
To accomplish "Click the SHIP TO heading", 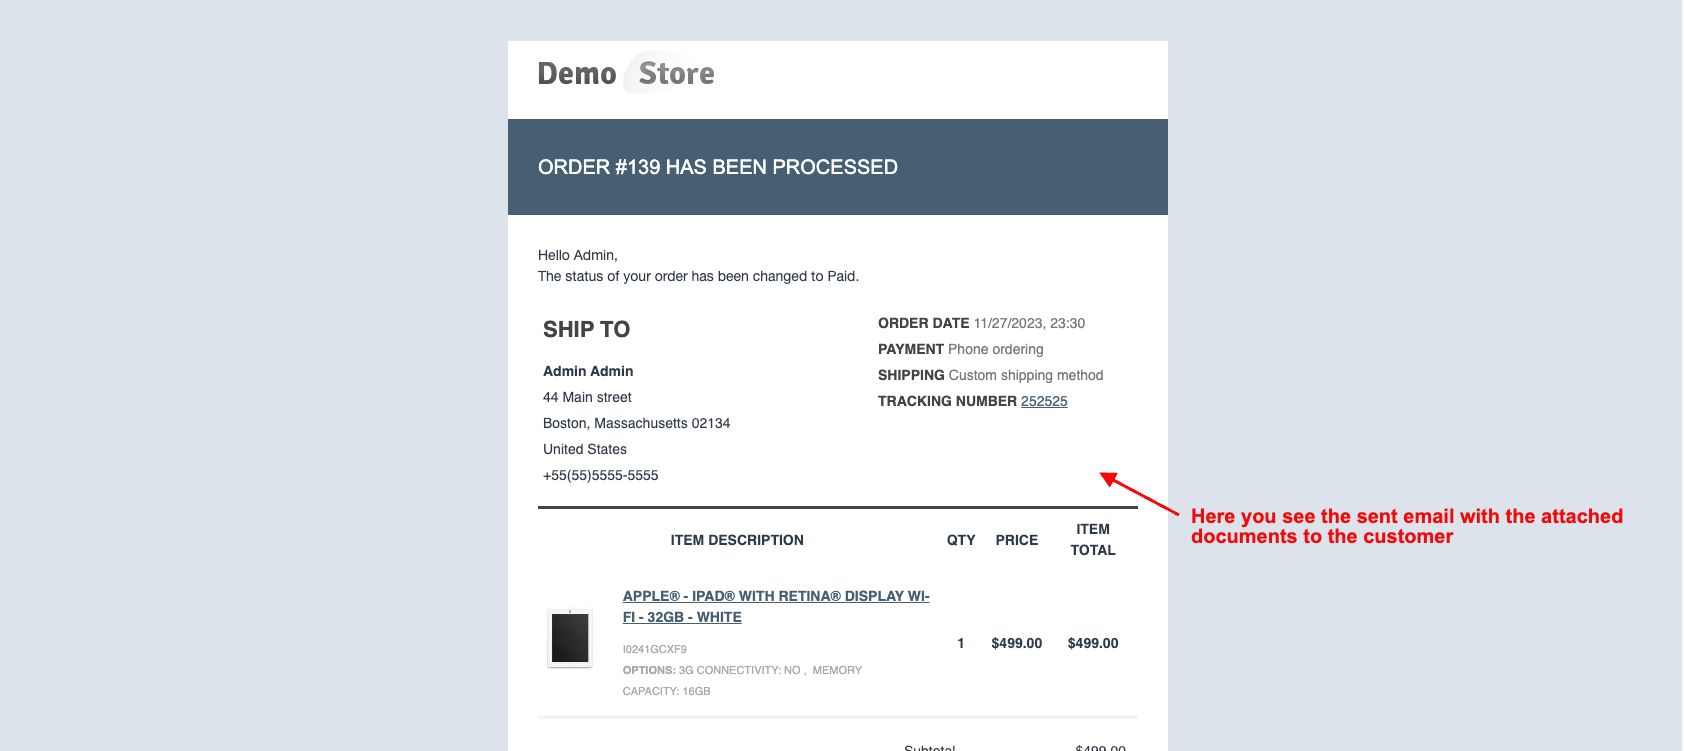I will click(x=586, y=330).
